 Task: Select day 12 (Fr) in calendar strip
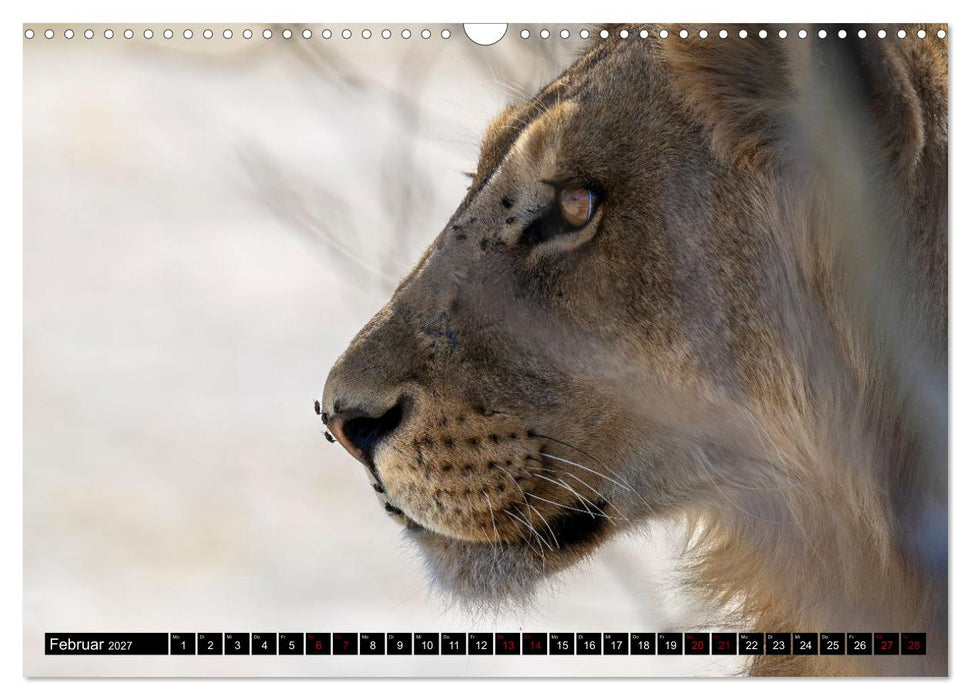tap(481, 644)
